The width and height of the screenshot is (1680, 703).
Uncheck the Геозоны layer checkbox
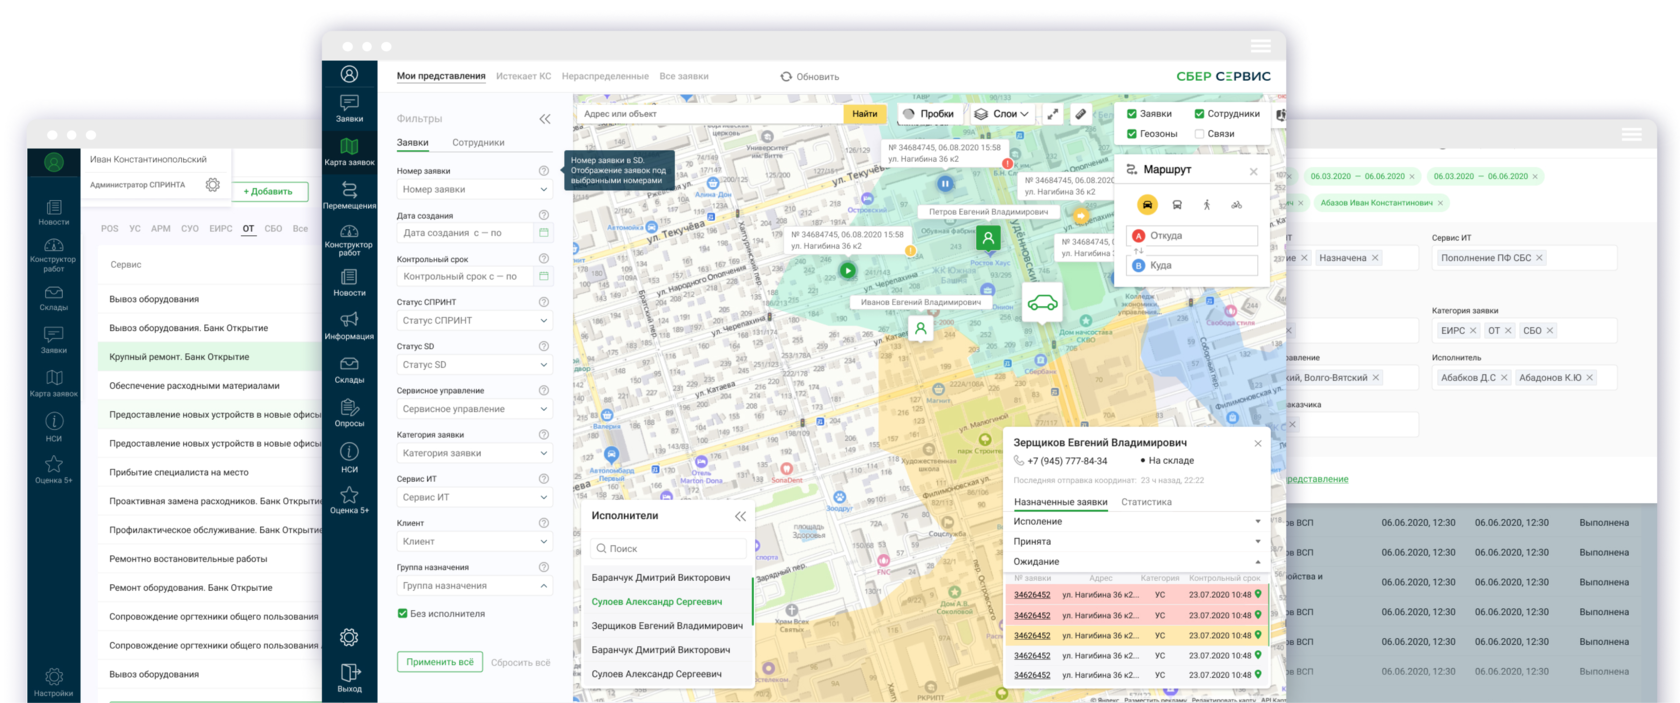[x=1132, y=134]
